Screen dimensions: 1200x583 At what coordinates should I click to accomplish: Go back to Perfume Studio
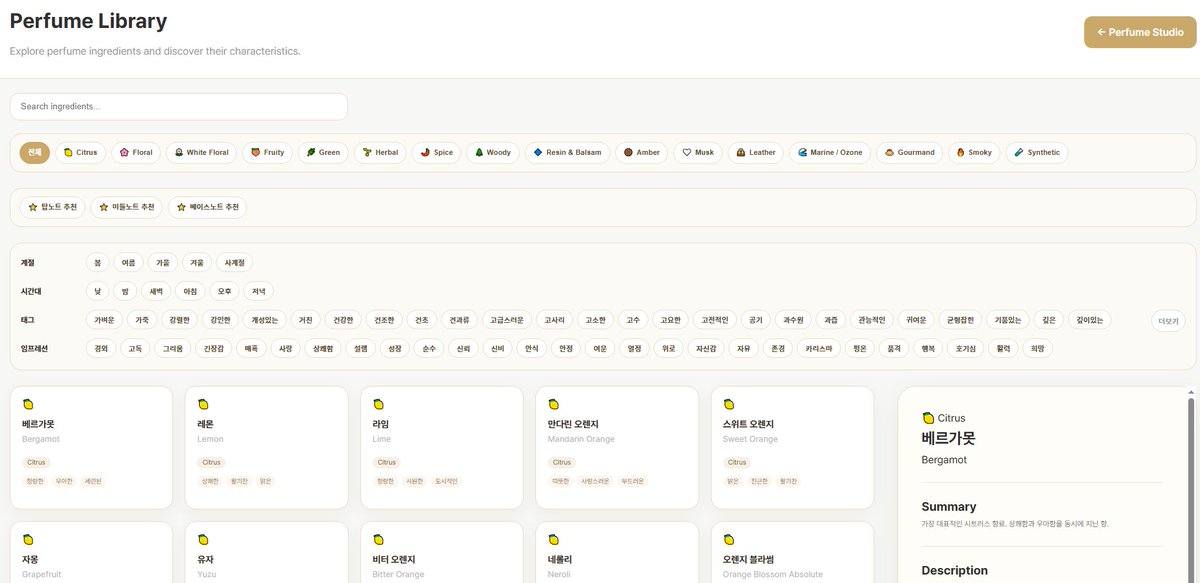pyautogui.click(x=1140, y=32)
